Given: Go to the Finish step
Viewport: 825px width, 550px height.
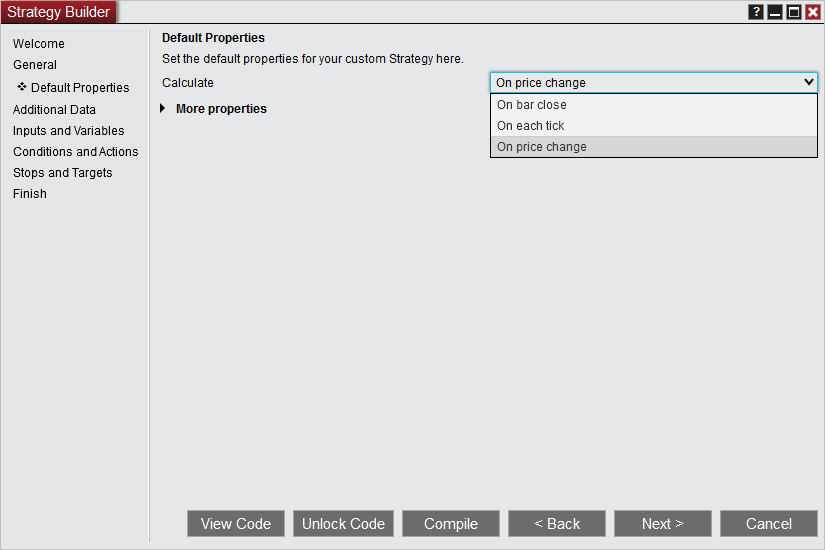Looking at the screenshot, I should pos(30,194).
